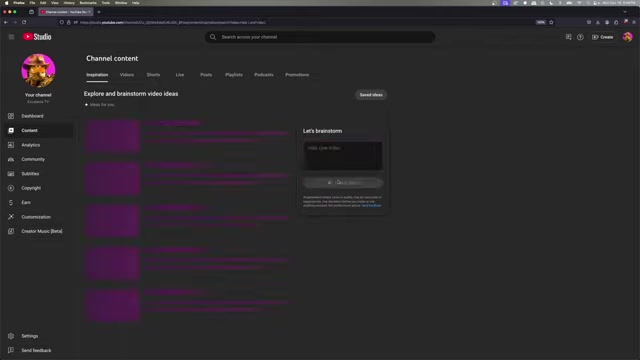640x360 pixels.
Task: Open the Create button menu
Action: click(602, 37)
